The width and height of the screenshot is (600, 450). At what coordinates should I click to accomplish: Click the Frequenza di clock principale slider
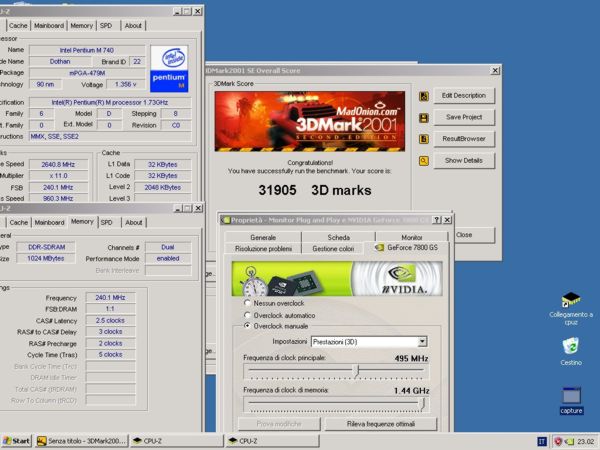[x=357, y=370]
